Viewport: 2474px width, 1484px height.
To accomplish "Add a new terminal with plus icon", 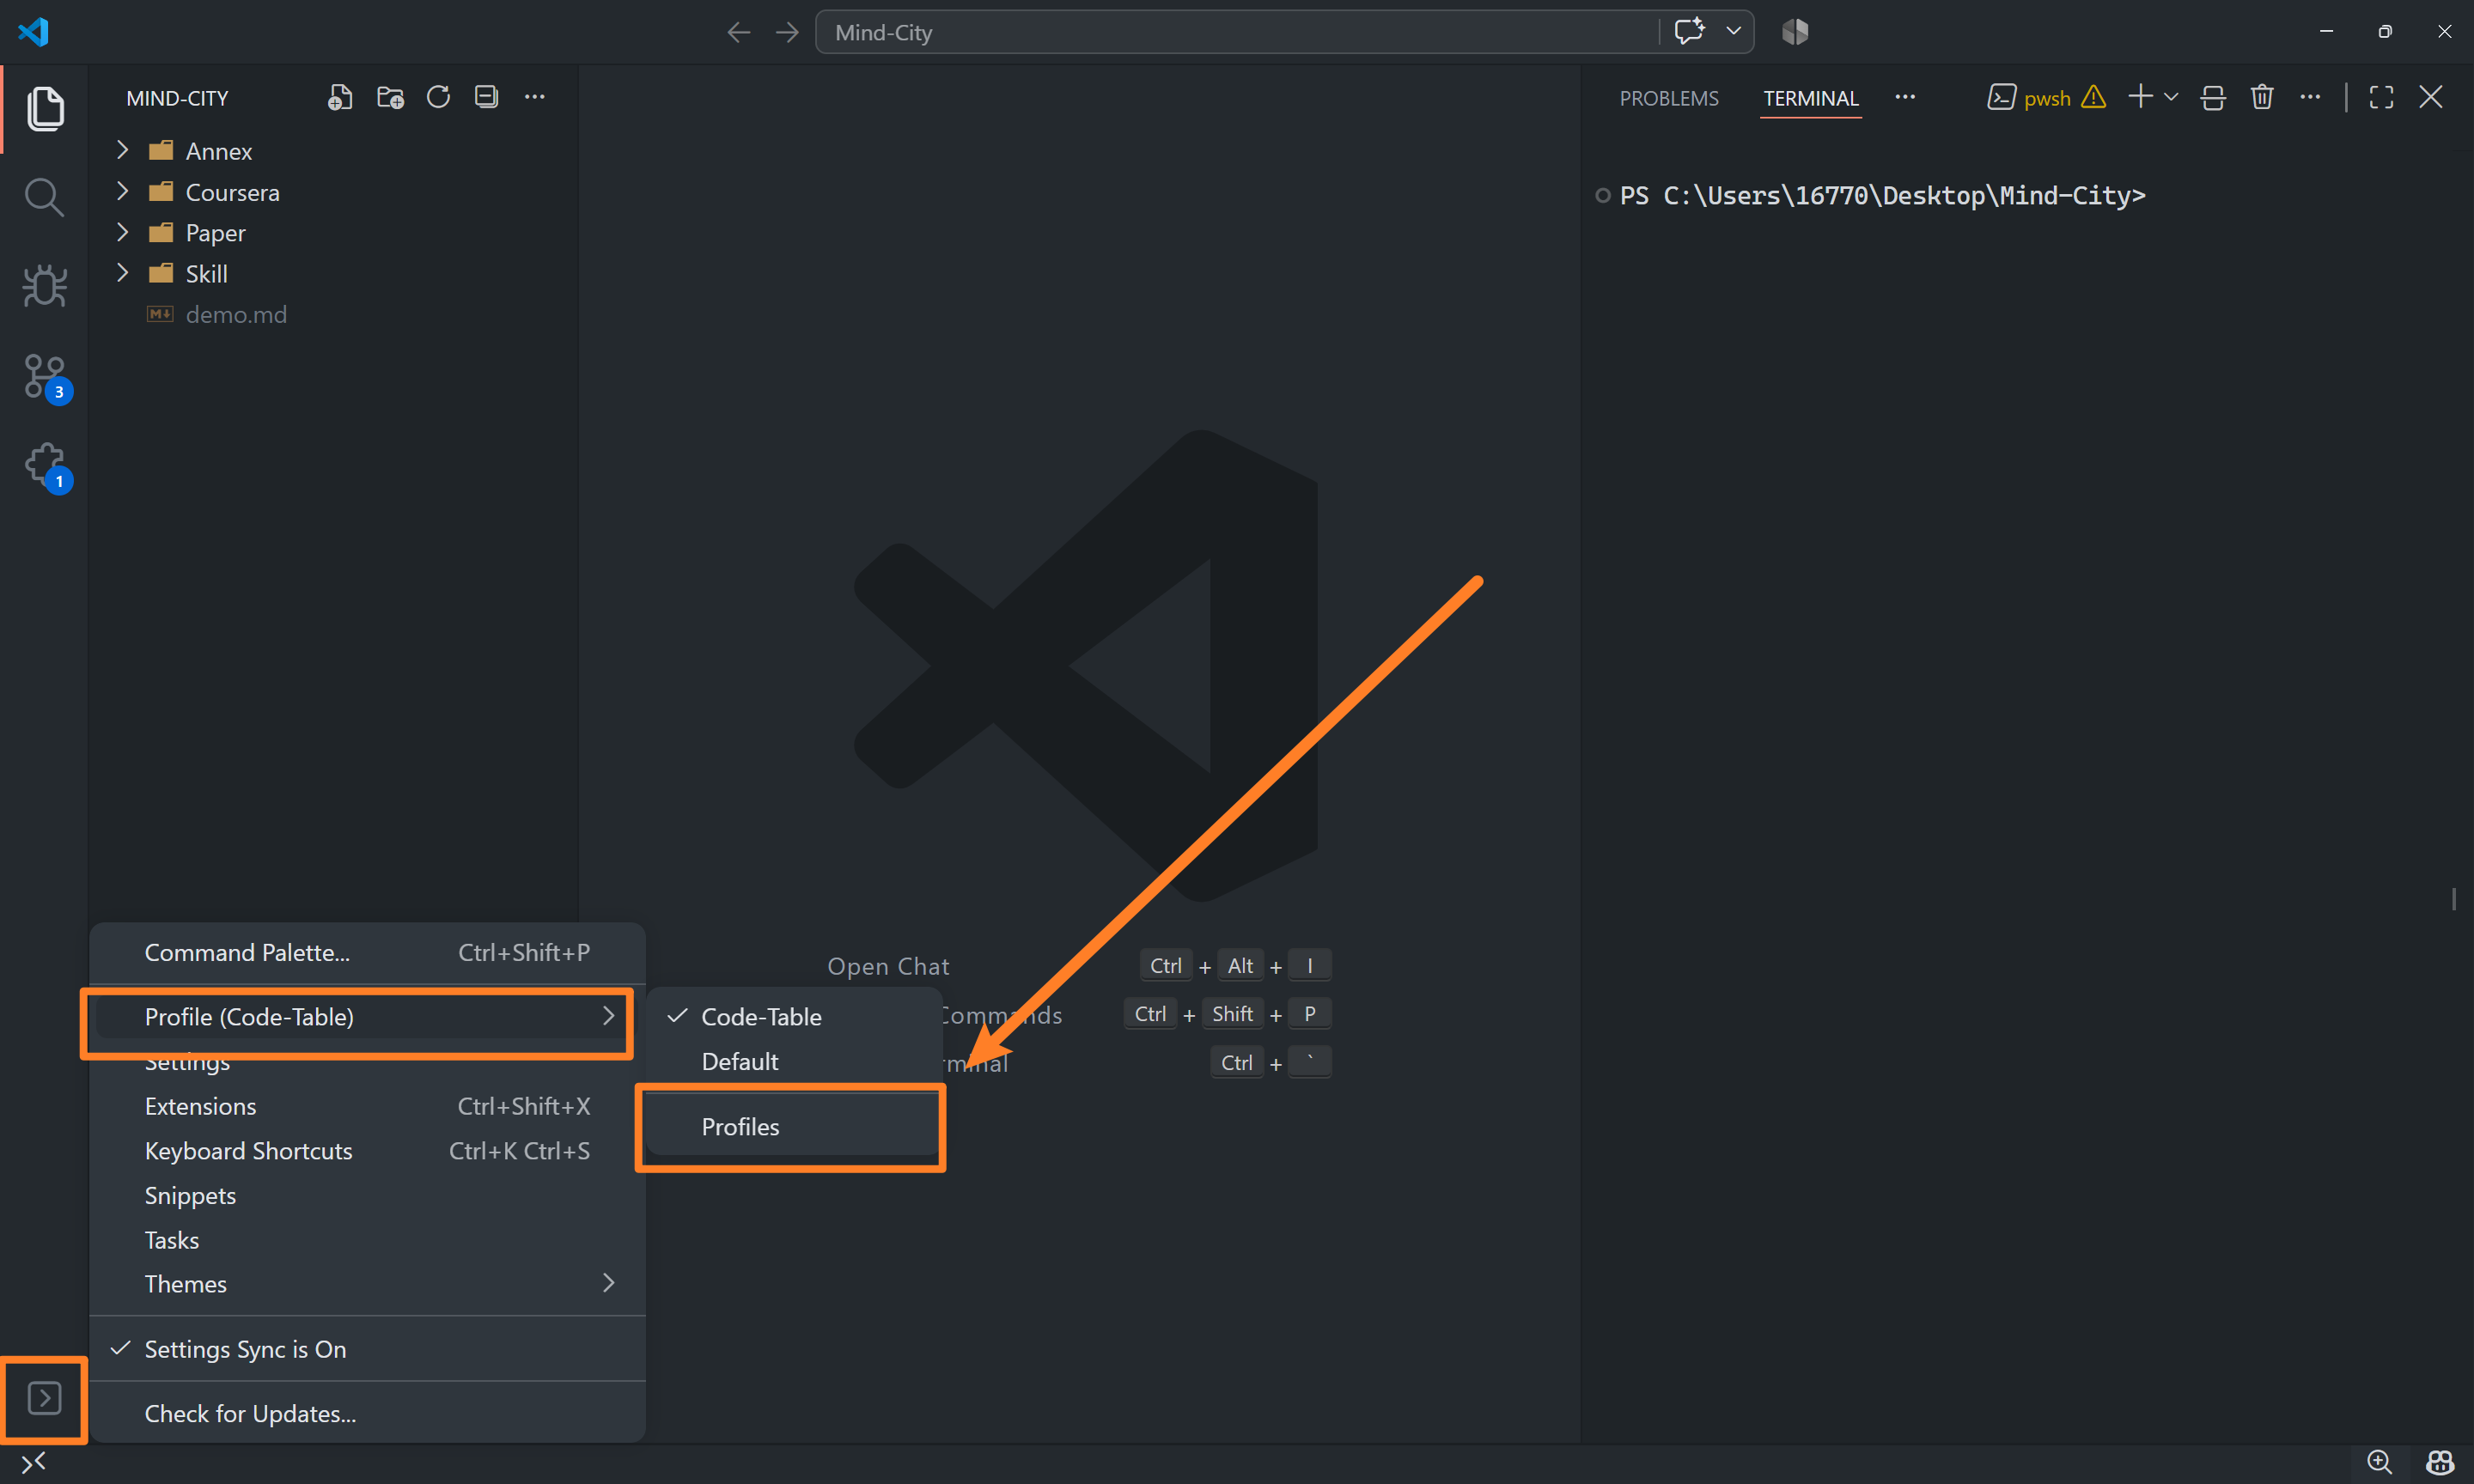I will [x=2140, y=97].
